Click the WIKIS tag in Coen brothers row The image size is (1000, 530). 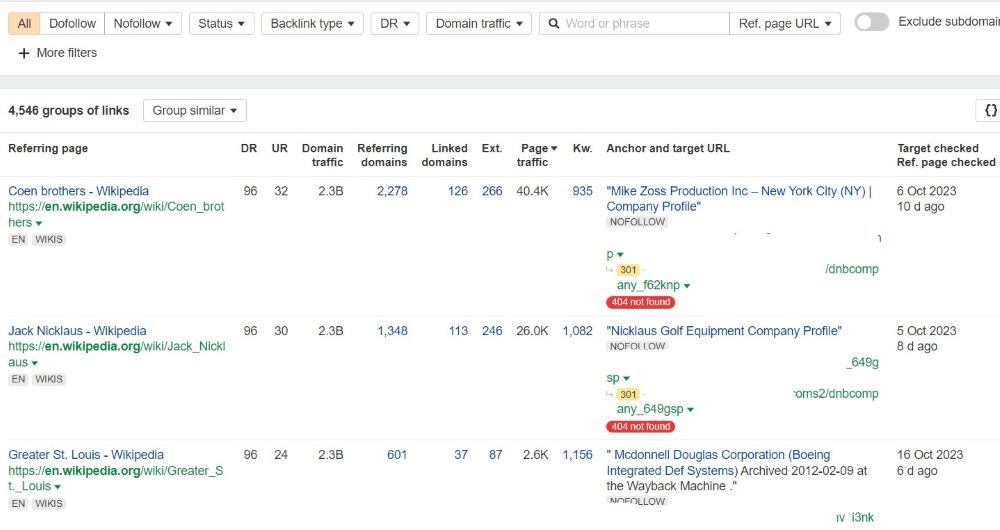[x=49, y=239]
